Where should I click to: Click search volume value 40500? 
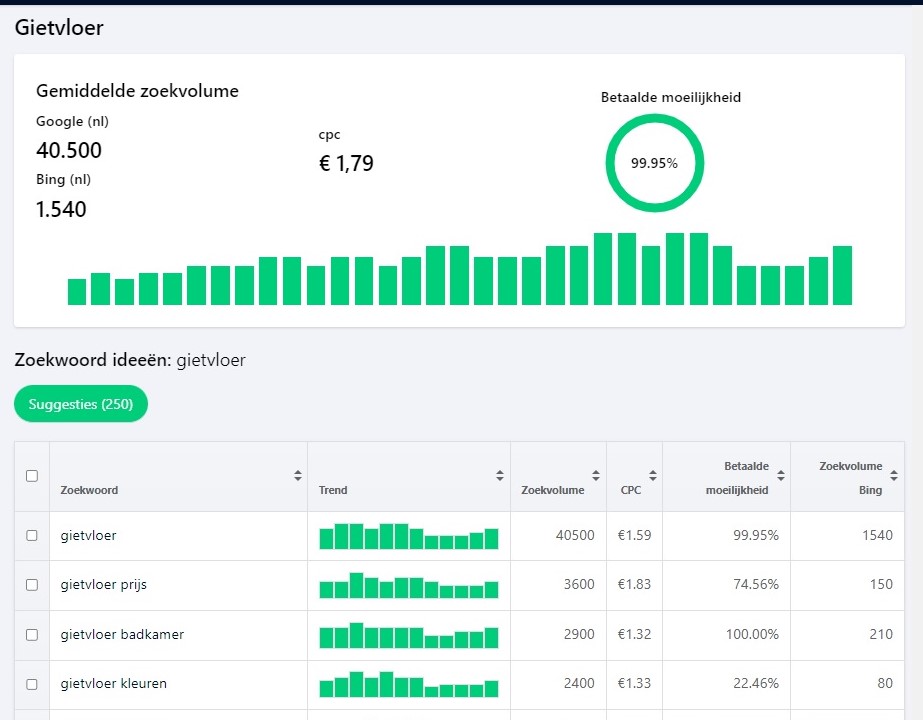click(x=575, y=535)
